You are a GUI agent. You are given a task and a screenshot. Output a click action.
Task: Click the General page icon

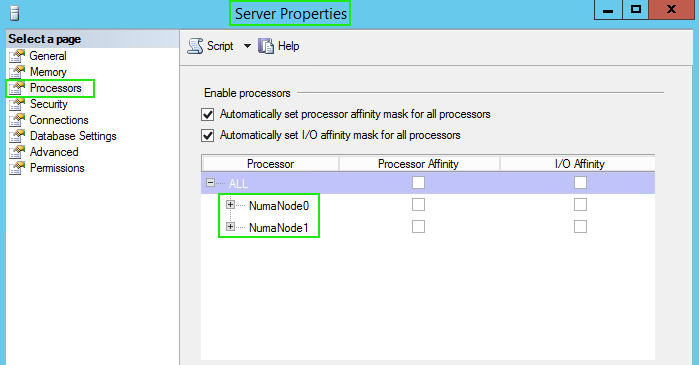click(17, 56)
